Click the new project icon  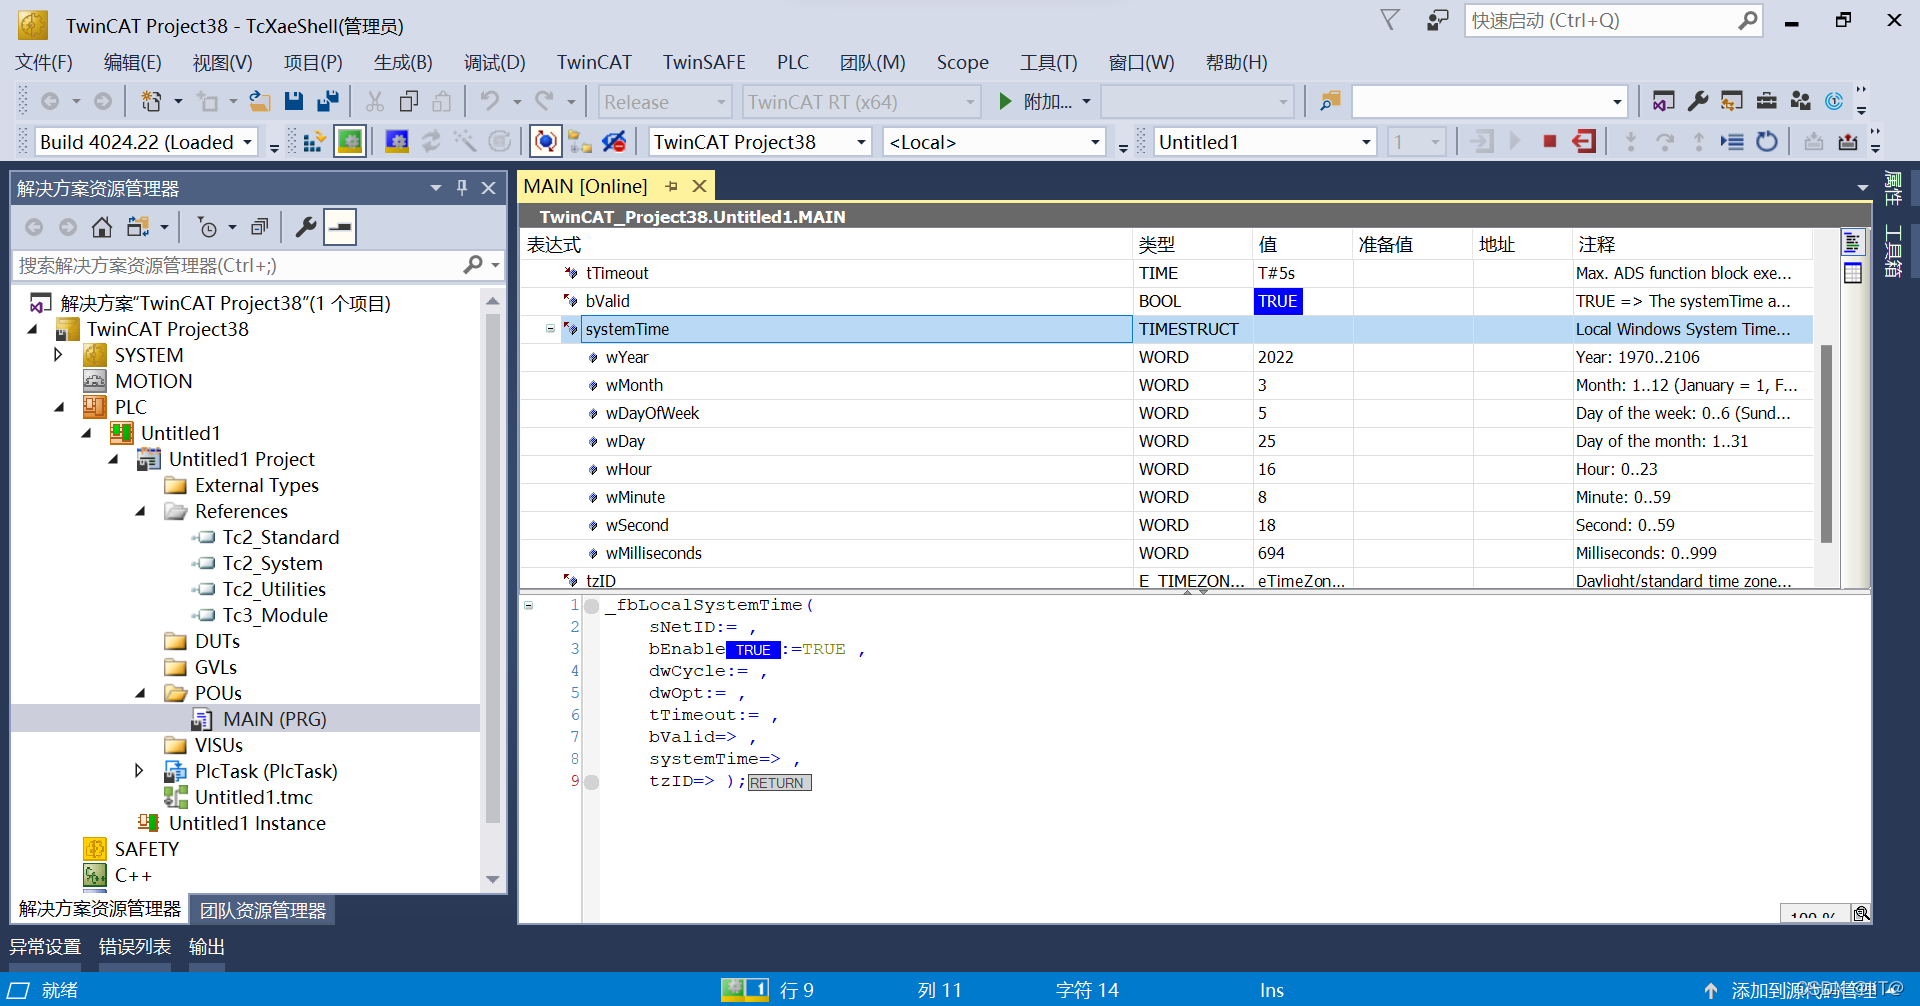pos(151,101)
